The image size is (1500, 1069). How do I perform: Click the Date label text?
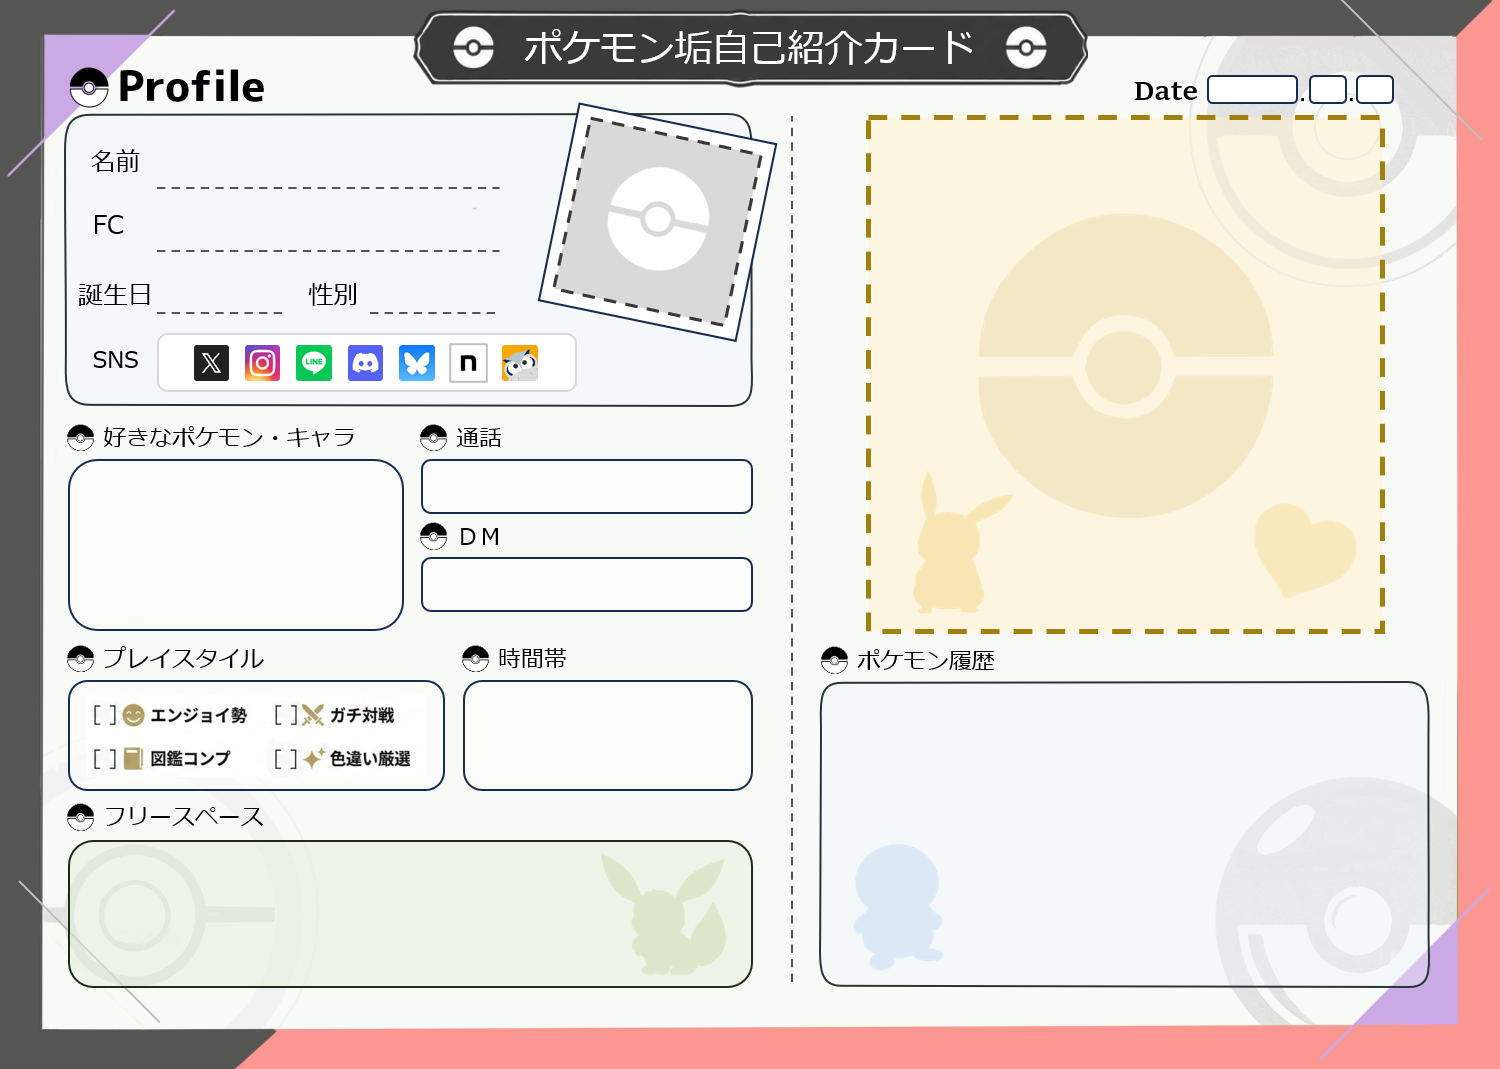[x=1165, y=91]
